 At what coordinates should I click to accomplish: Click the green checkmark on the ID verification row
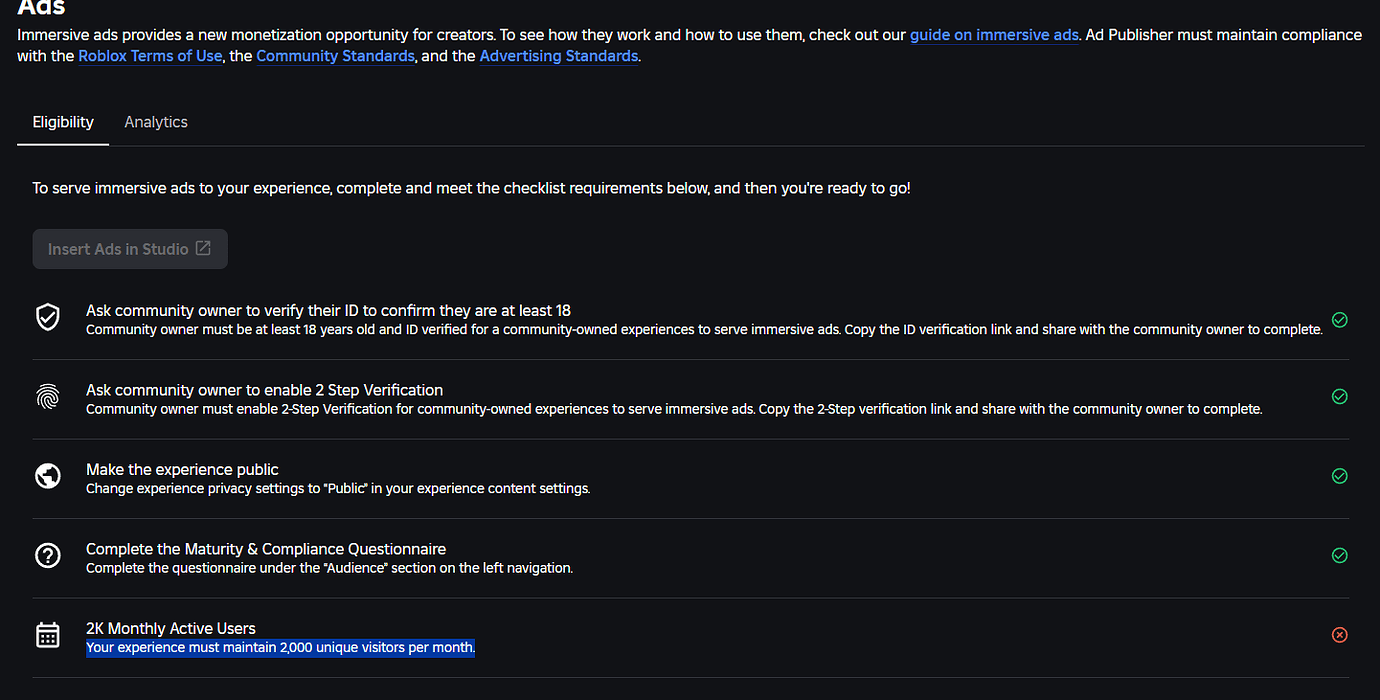click(x=1340, y=320)
